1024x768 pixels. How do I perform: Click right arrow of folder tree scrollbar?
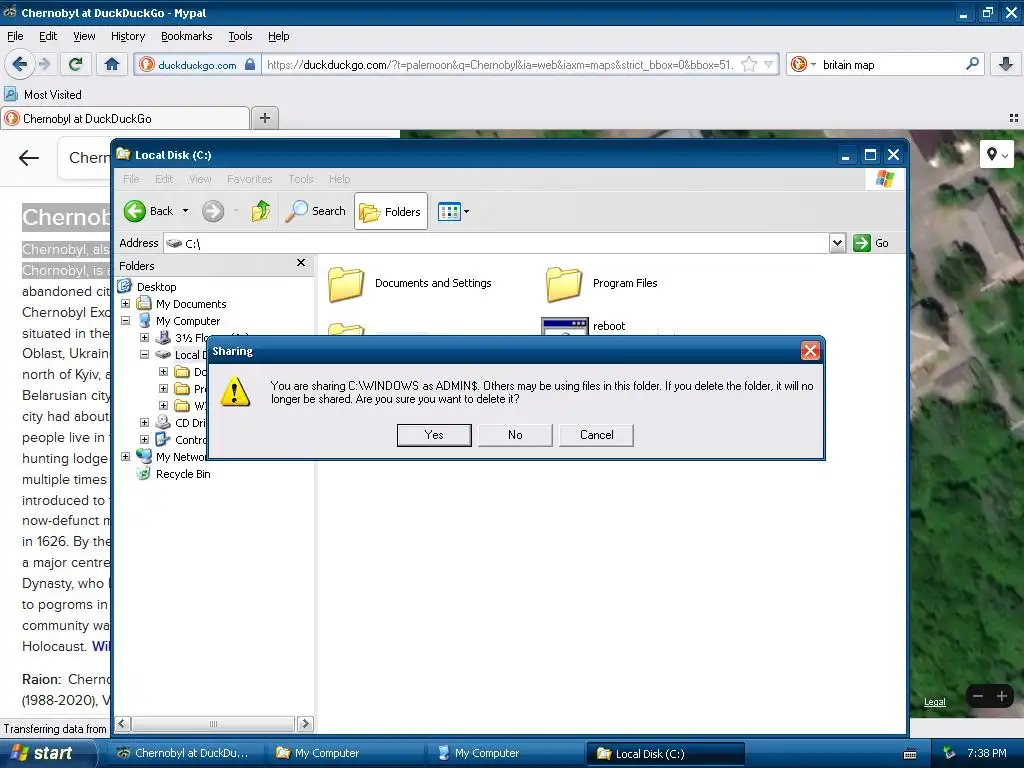coord(304,724)
